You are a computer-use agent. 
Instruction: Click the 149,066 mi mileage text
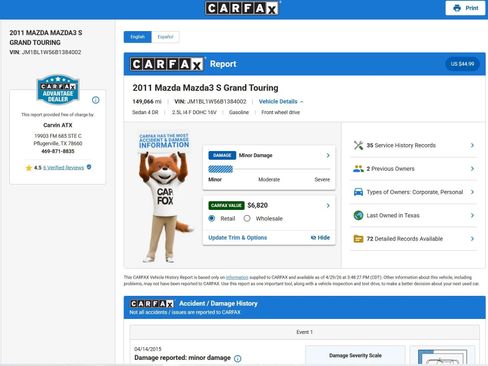point(147,101)
